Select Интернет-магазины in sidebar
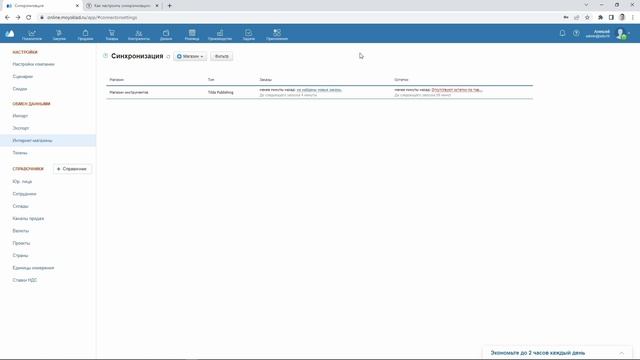Viewport: 640px width, 360px height. (x=48, y=140)
